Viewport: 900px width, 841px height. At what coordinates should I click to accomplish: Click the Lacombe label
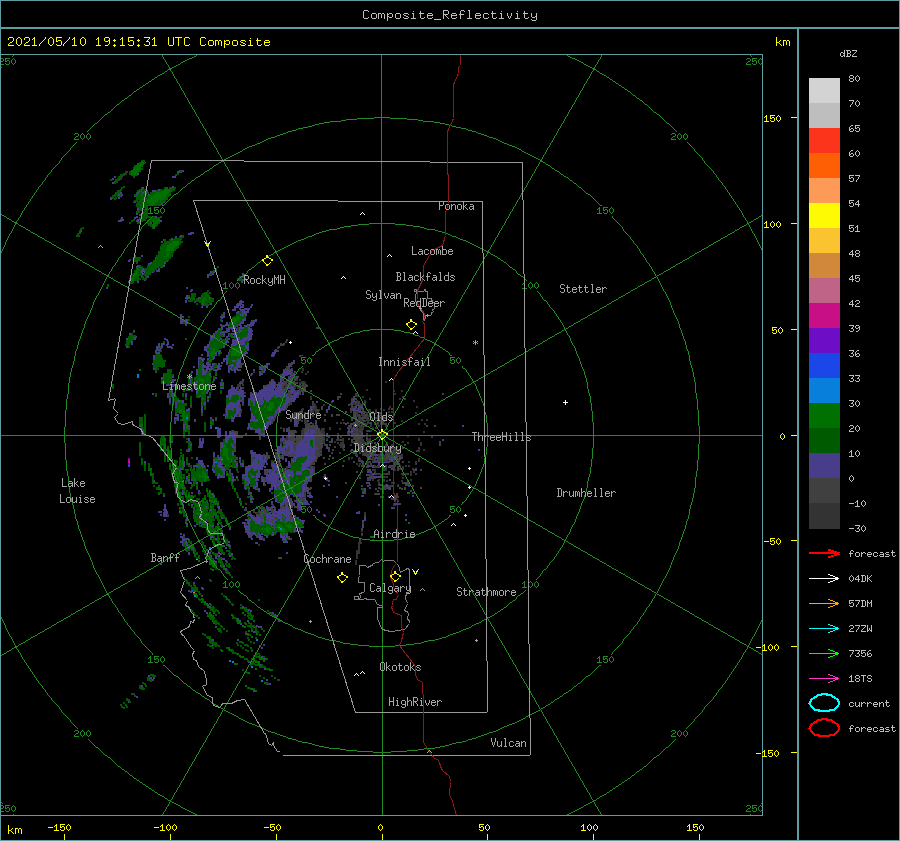(x=432, y=251)
